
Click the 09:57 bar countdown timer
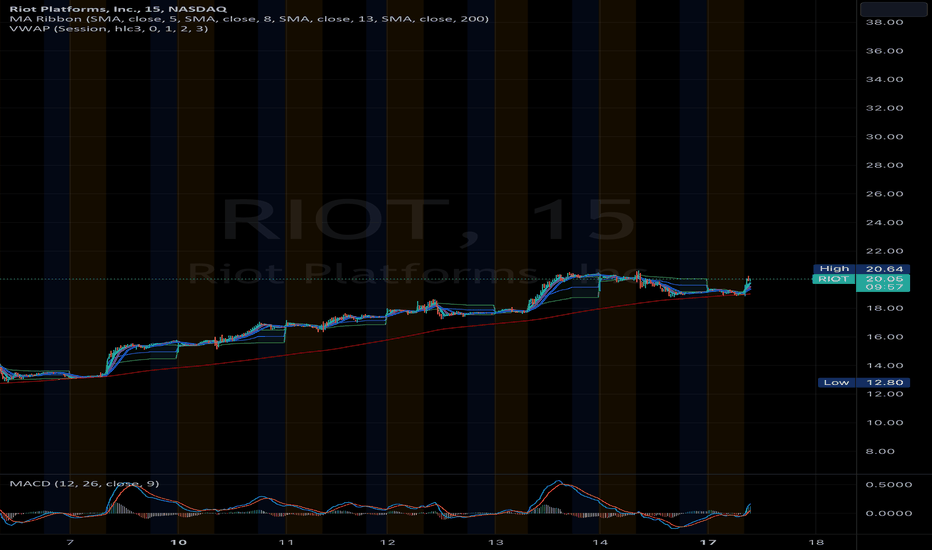click(883, 287)
